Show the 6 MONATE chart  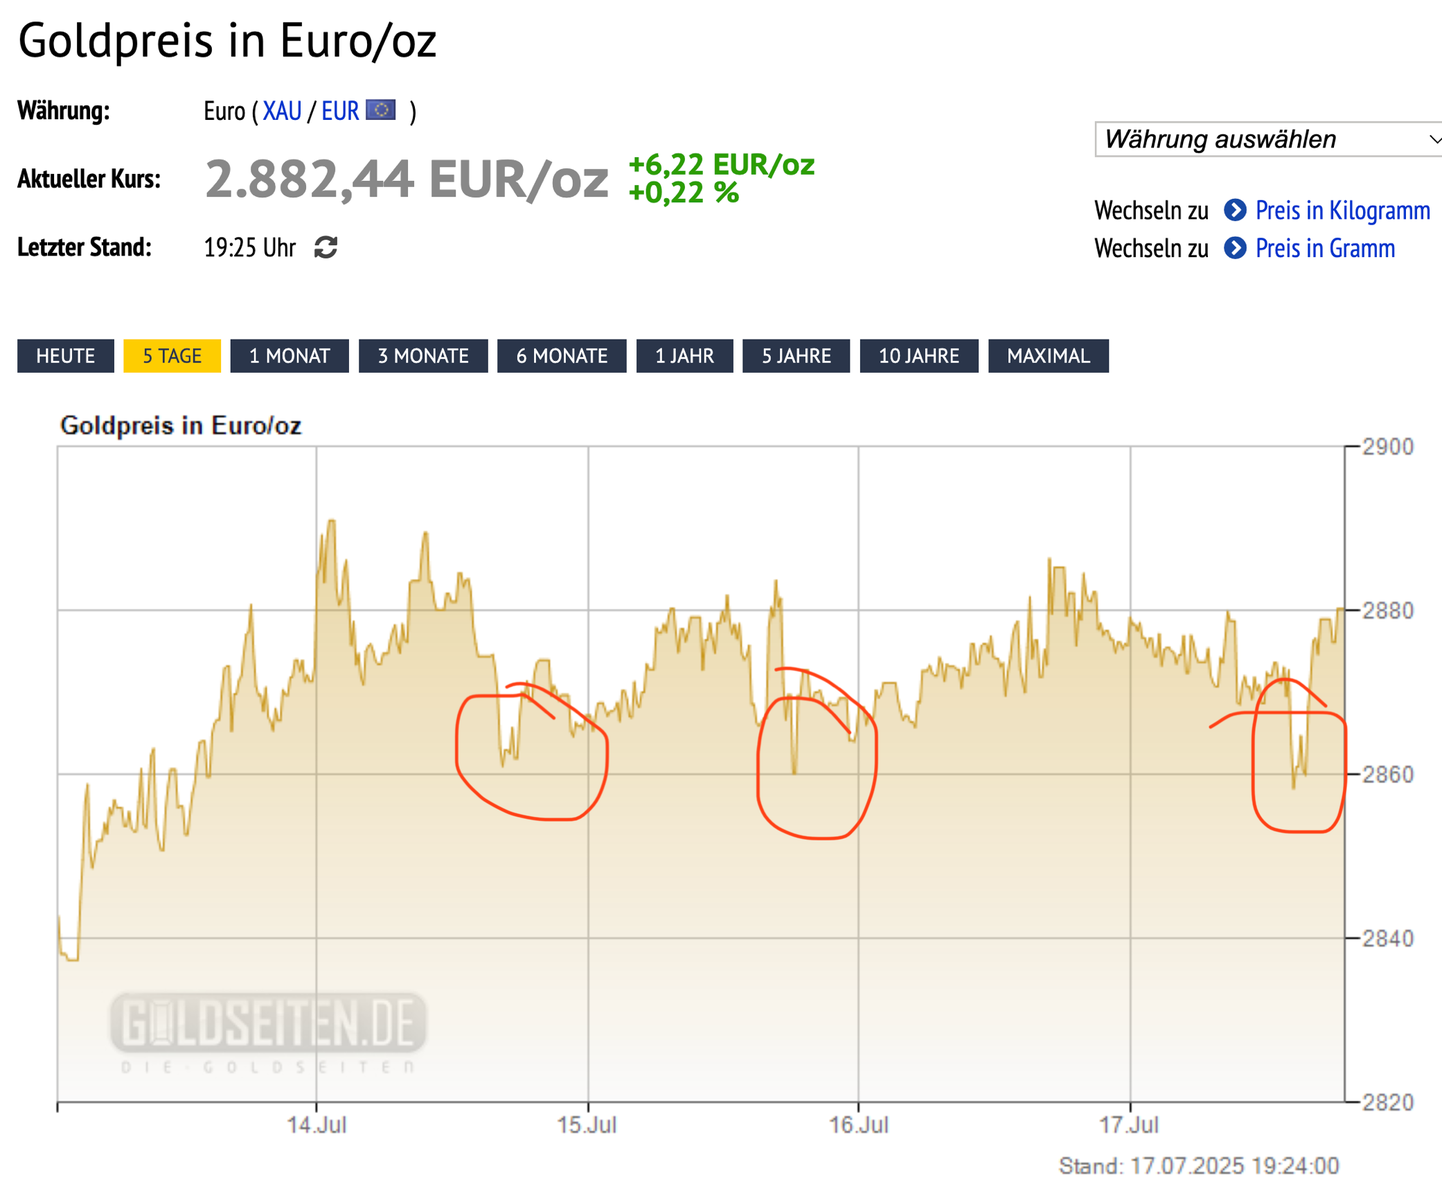coord(561,356)
